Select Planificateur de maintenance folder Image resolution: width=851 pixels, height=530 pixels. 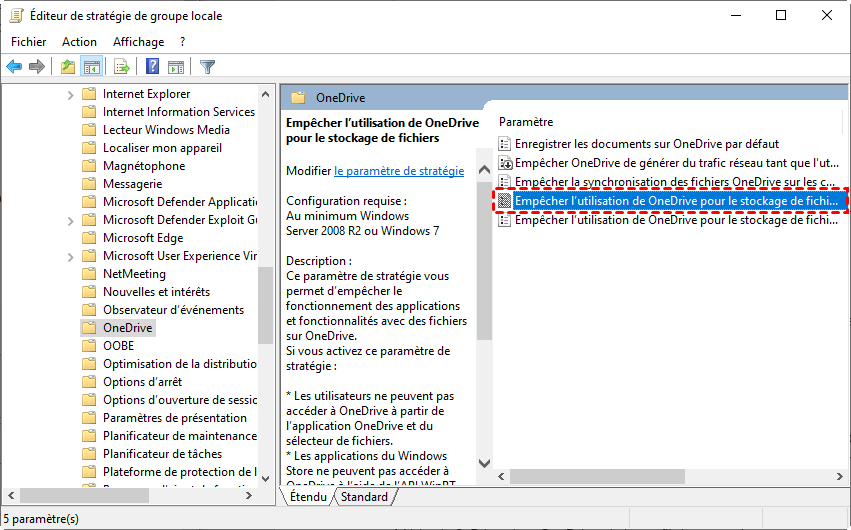[x=180, y=436]
